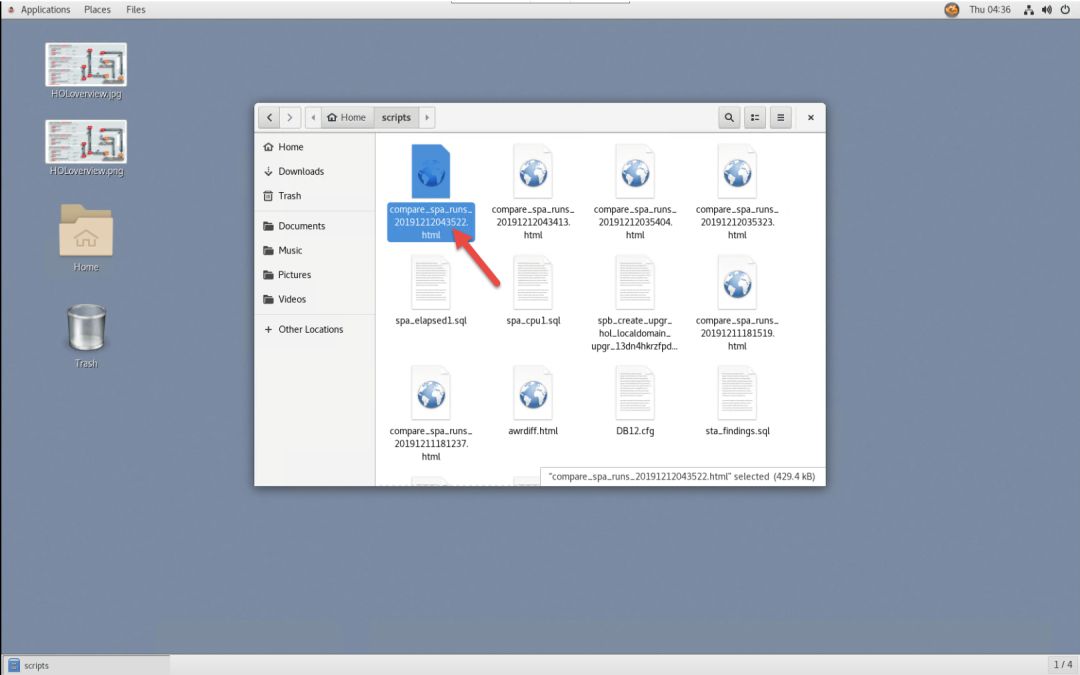The height and width of the screenshot is (675, 1080).
Task: Select the Home folder icon on the desktop
Action: pyautogui.click(x=86, y=230)
